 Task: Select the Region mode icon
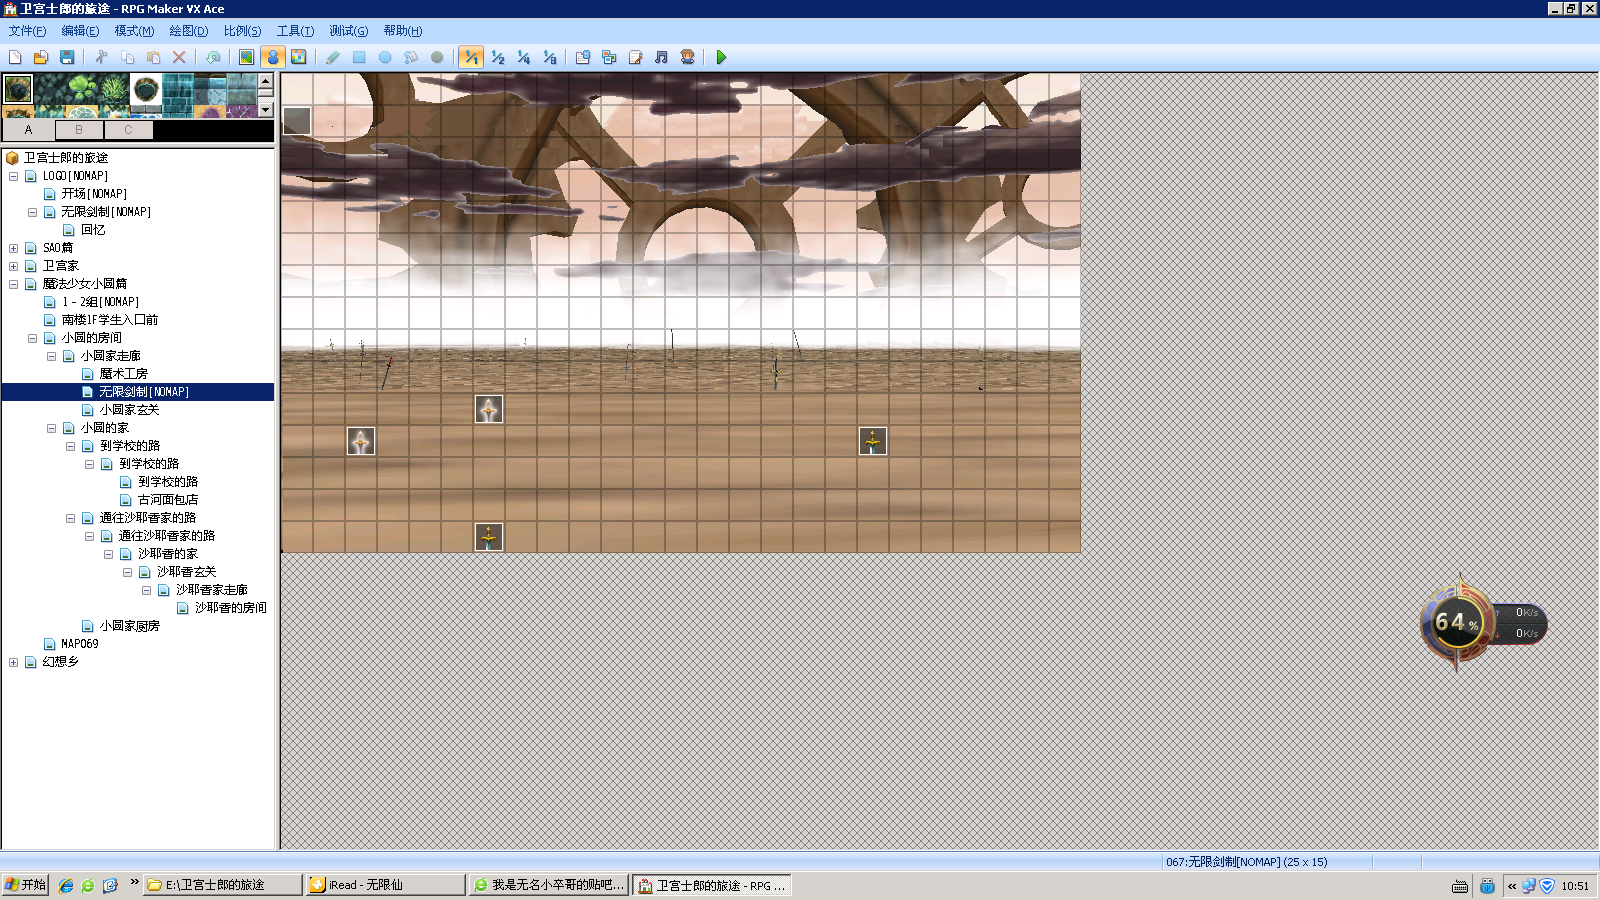pyautogui.click(x=298, y=57)
